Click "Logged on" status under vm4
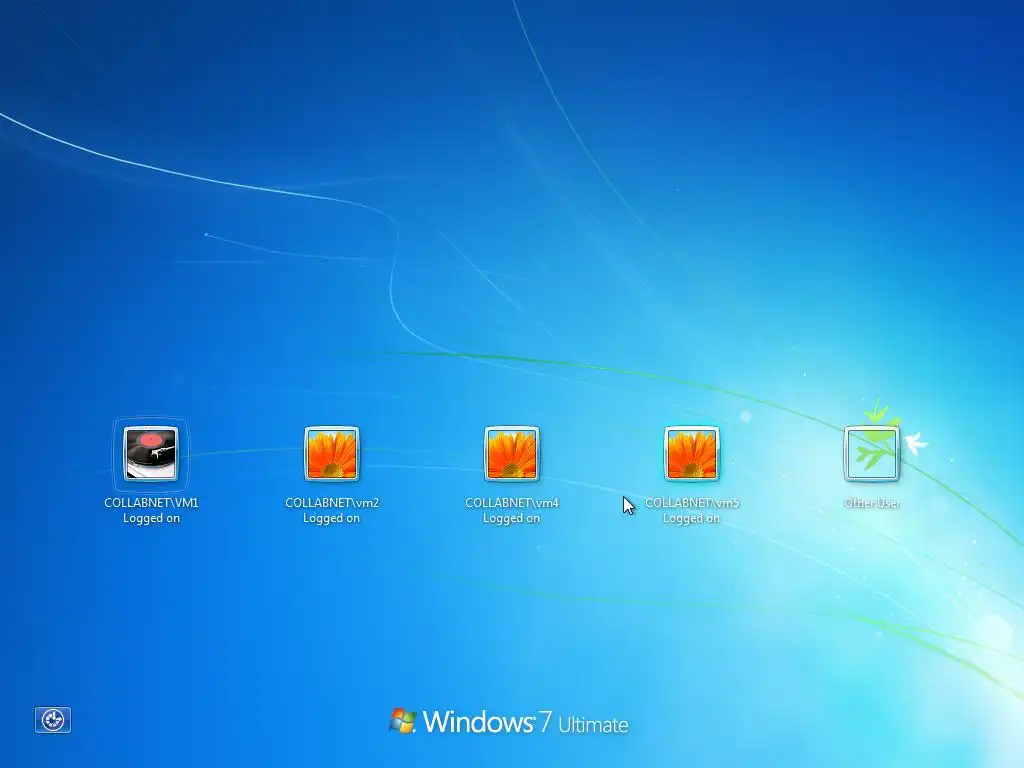Screen dimensions: 1024x768 point(511,519)
